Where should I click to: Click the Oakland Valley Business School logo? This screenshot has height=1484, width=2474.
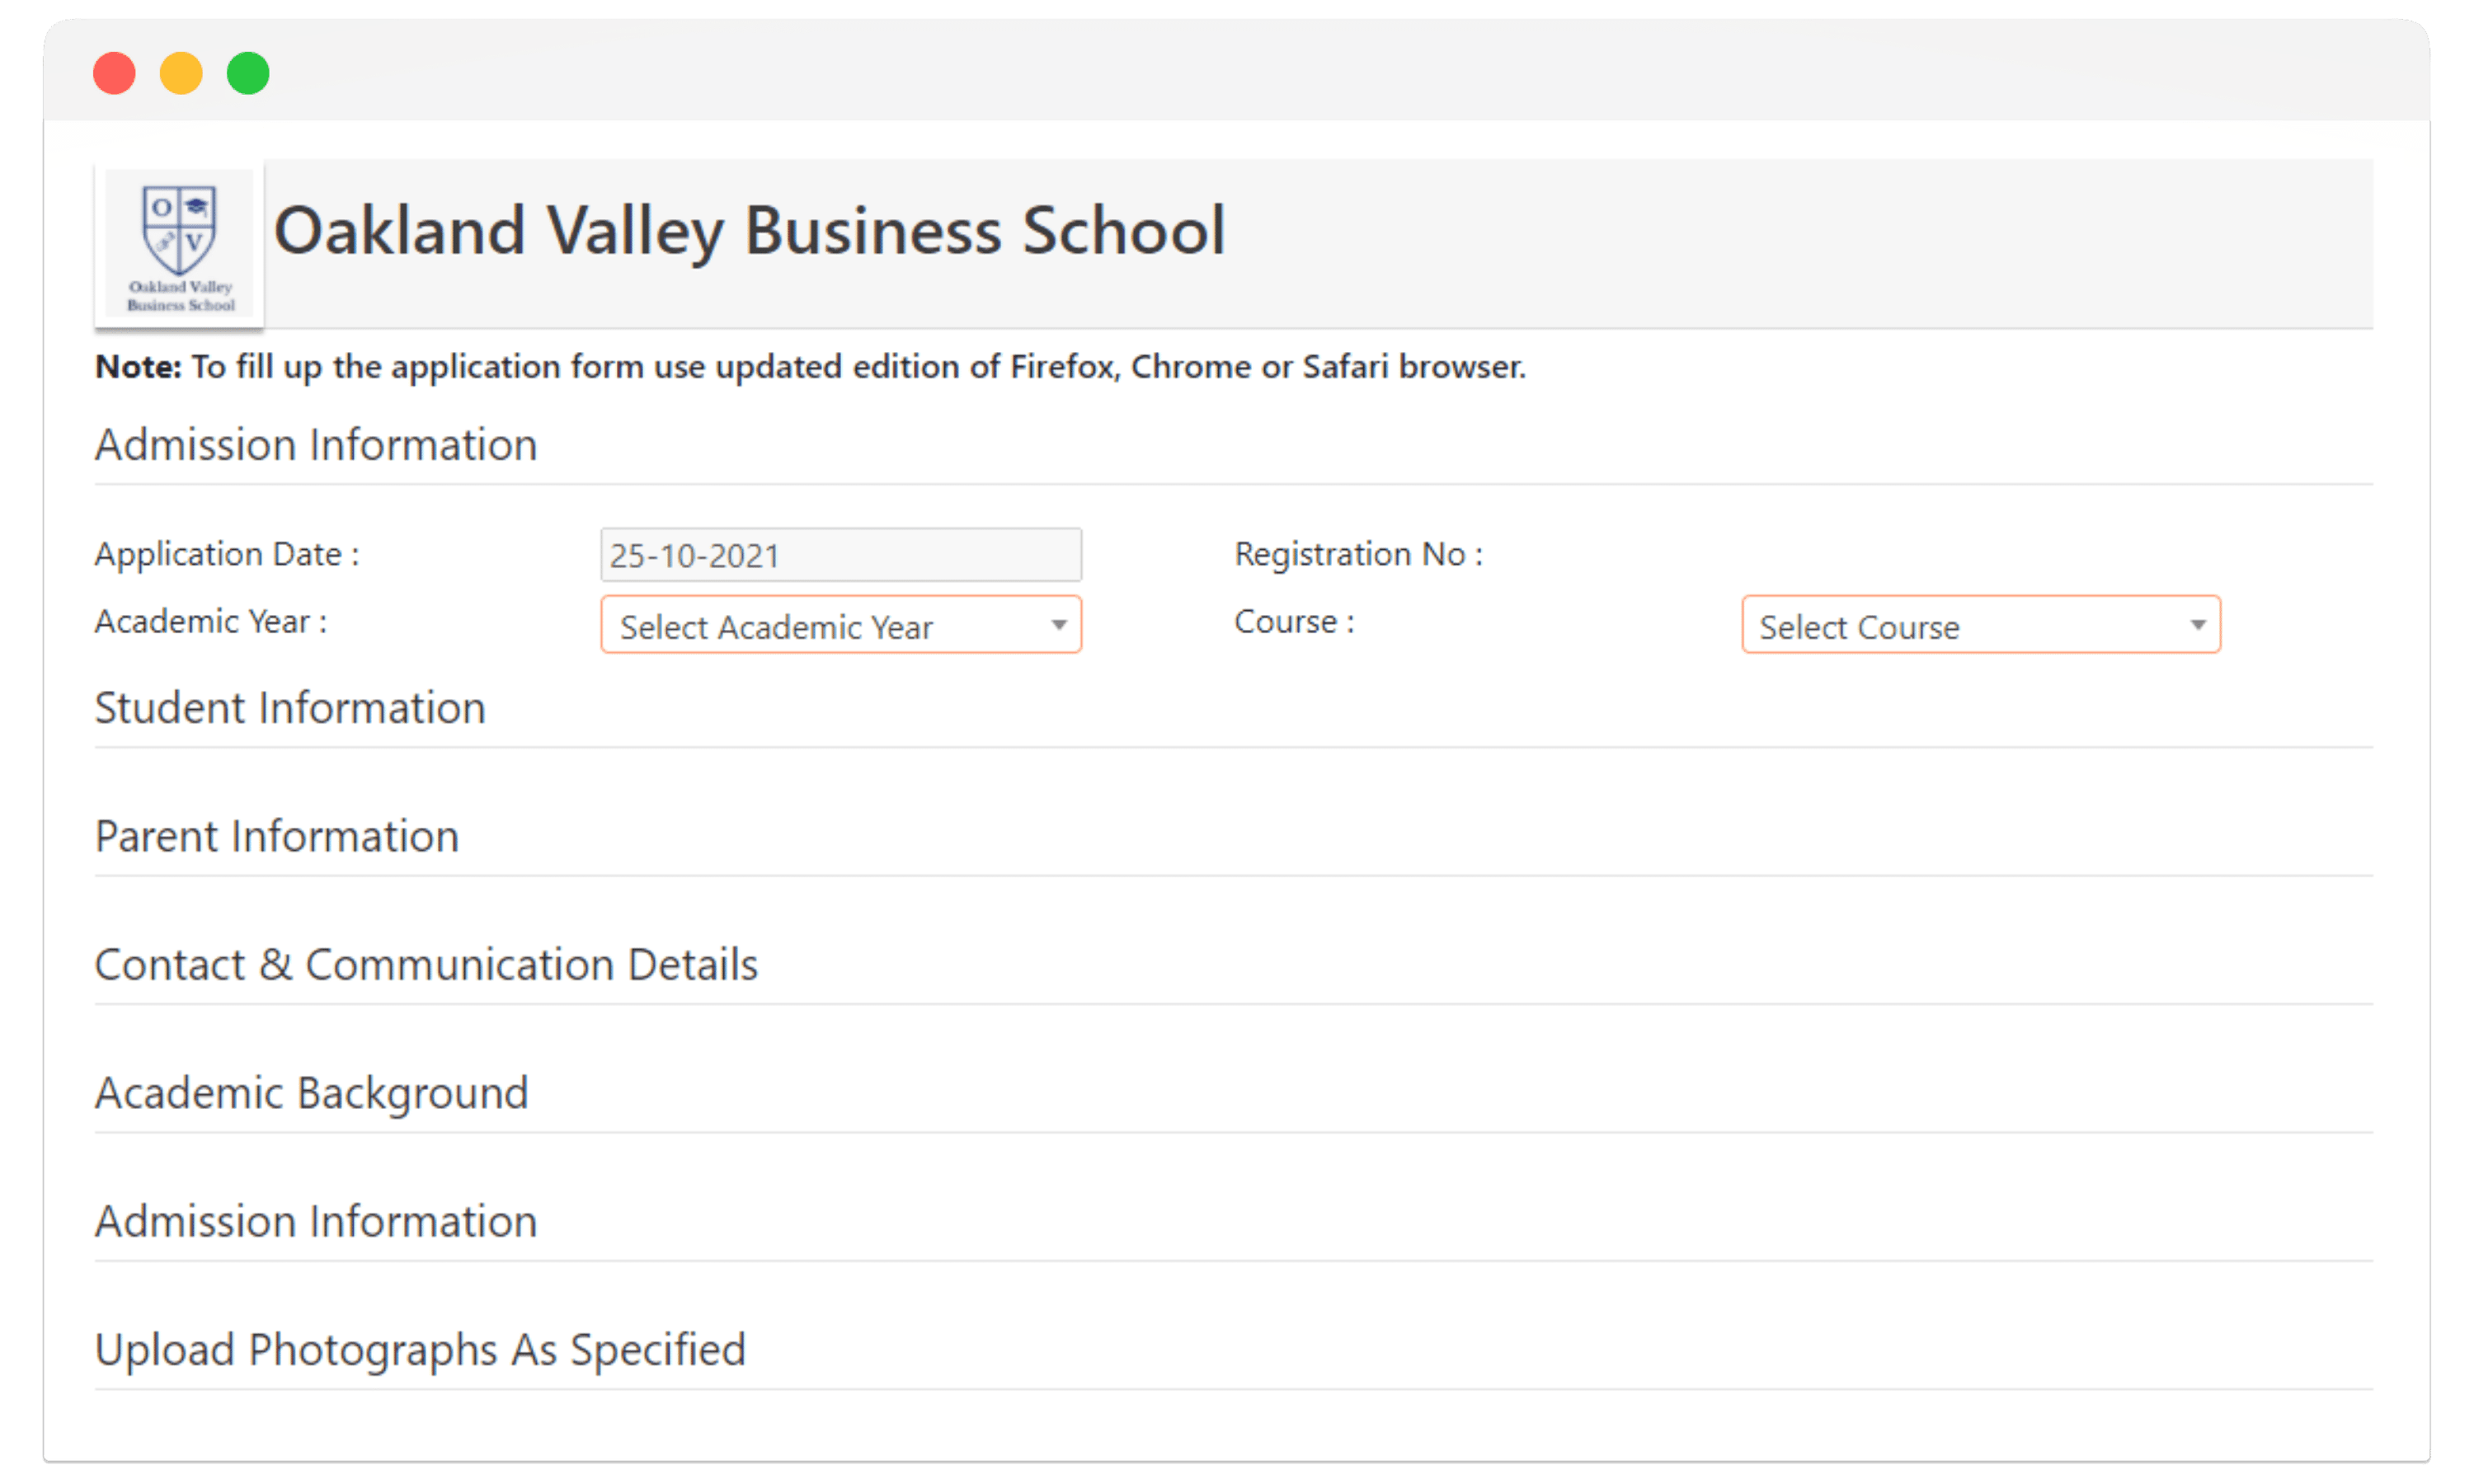click(x=180, y=244)
